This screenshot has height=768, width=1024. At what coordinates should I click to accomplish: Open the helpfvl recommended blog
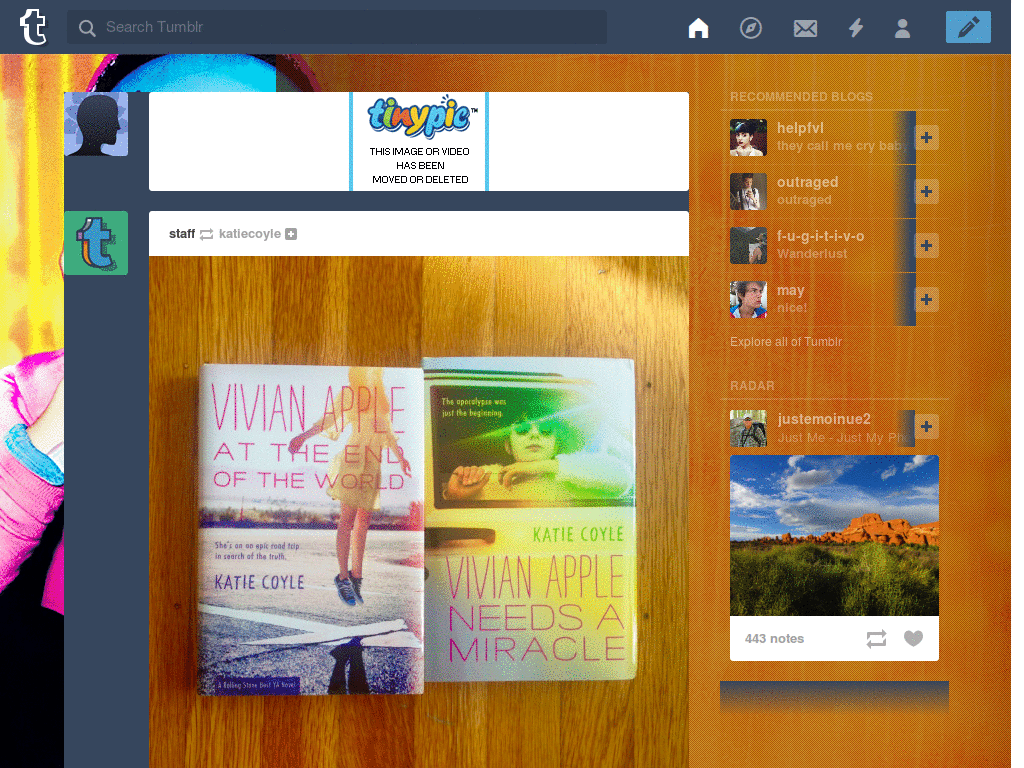coord(800,128)
